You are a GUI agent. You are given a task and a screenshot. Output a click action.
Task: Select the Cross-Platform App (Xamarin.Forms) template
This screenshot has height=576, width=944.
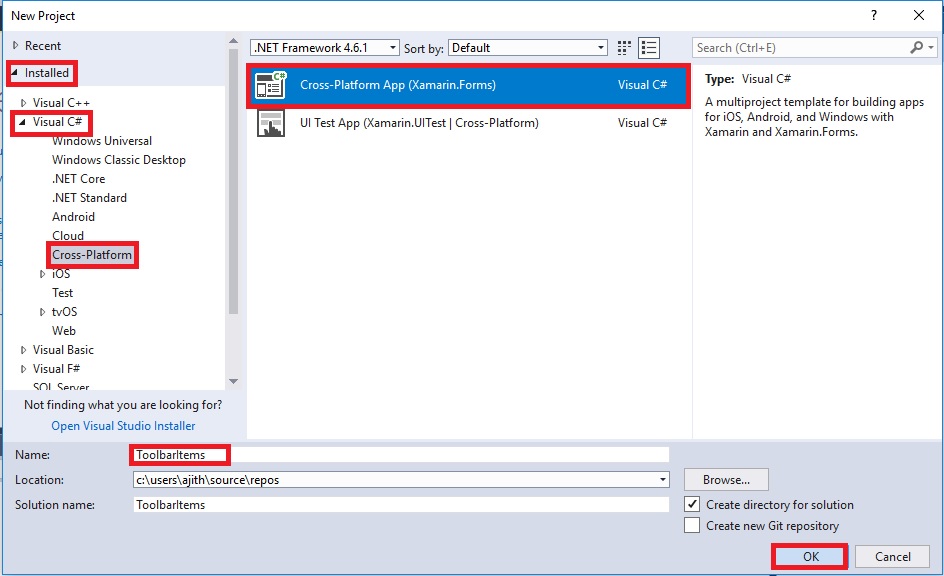click(468, 85)
